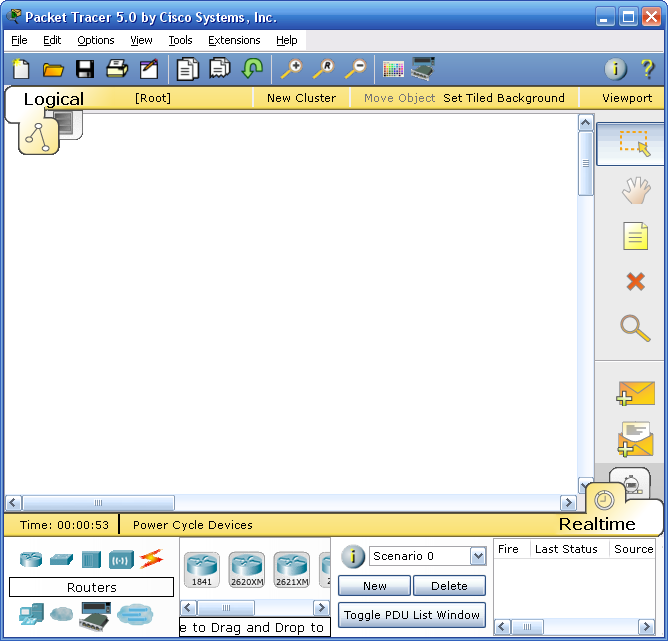The image size is (668, 641).
Task: Pick the 2620XM router
Action: pos(247,569)
